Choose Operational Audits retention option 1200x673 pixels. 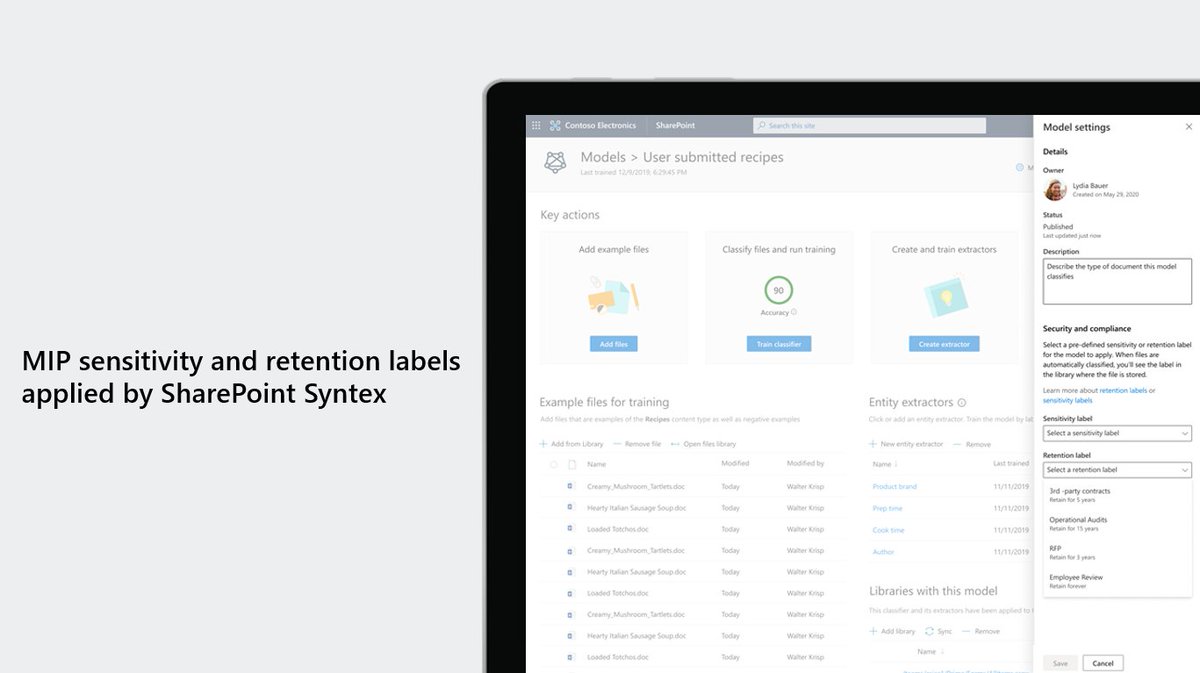pos(1117,523)
